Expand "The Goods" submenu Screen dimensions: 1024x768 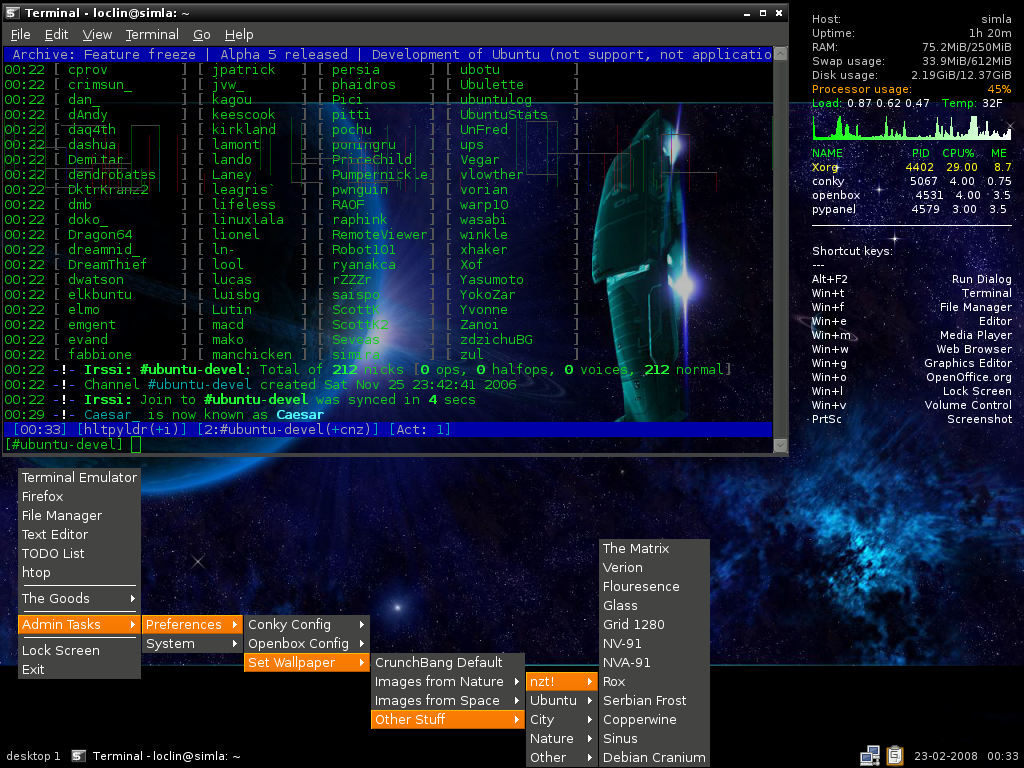click(x=55, y=598)
